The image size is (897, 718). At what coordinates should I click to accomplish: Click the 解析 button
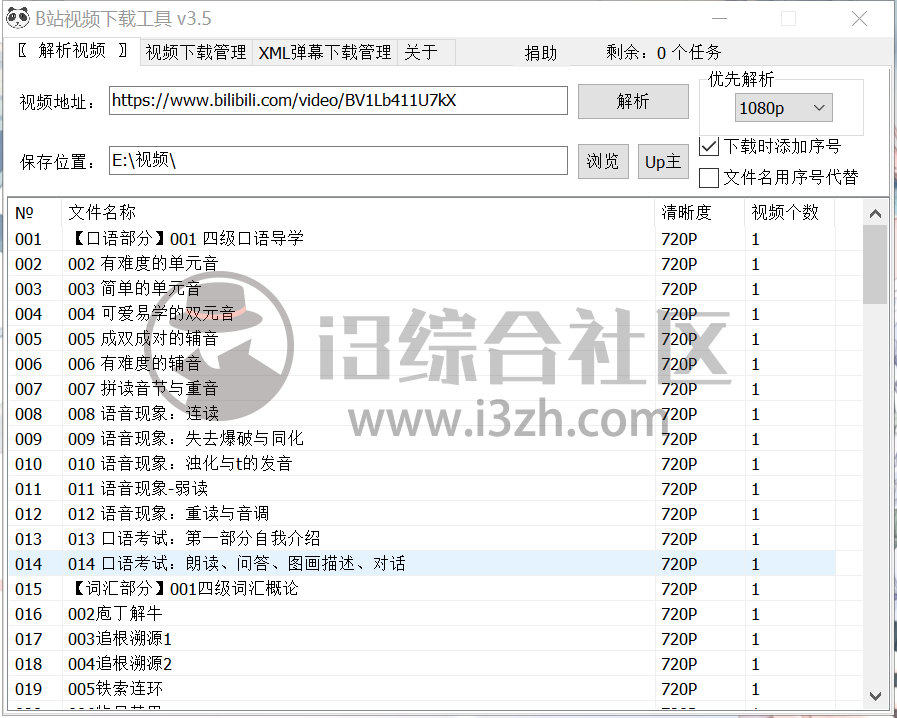[633, 101]
